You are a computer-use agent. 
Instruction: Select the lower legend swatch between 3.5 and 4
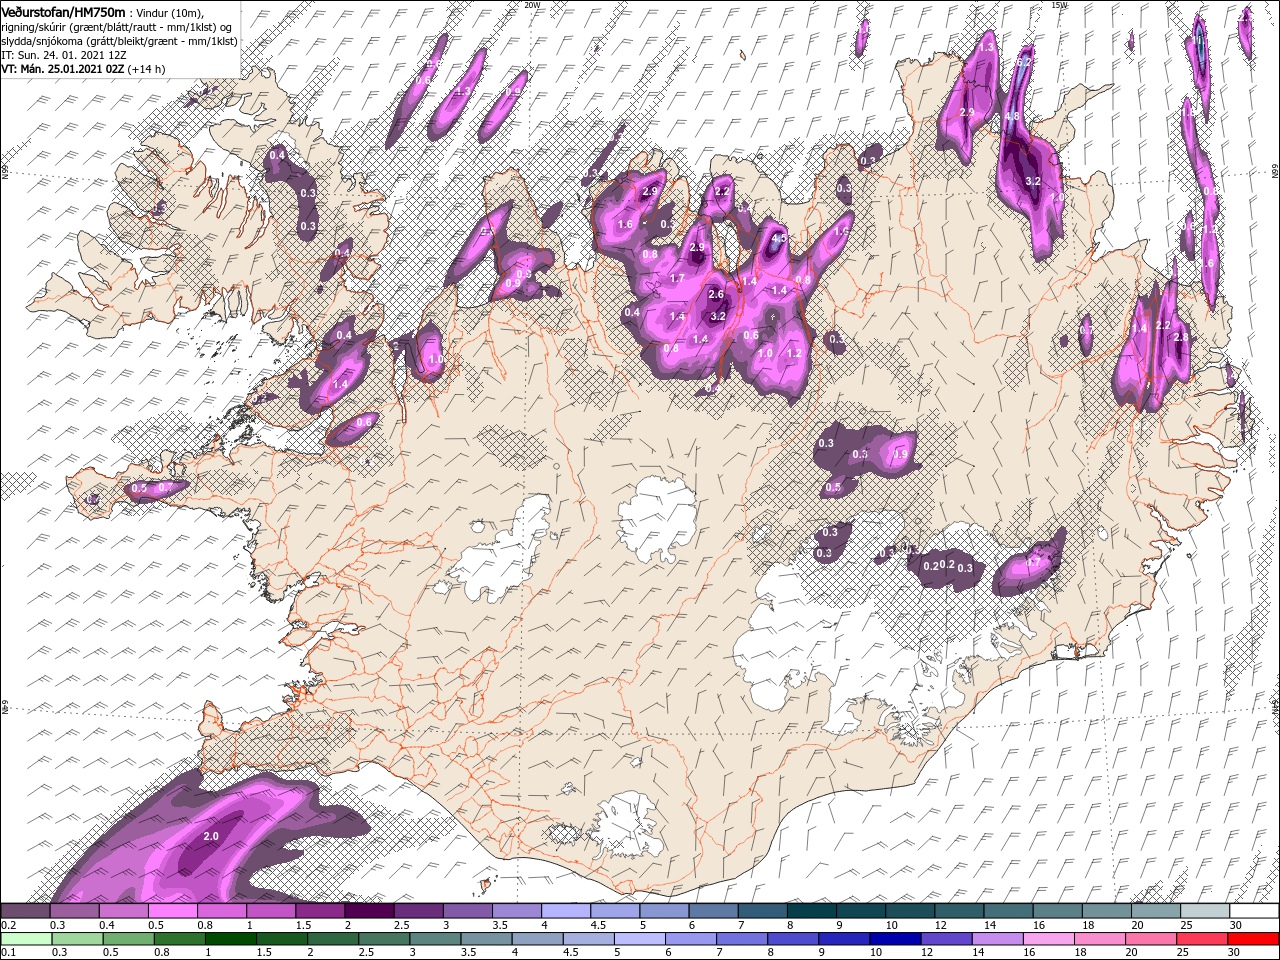(x=486, y=939)
